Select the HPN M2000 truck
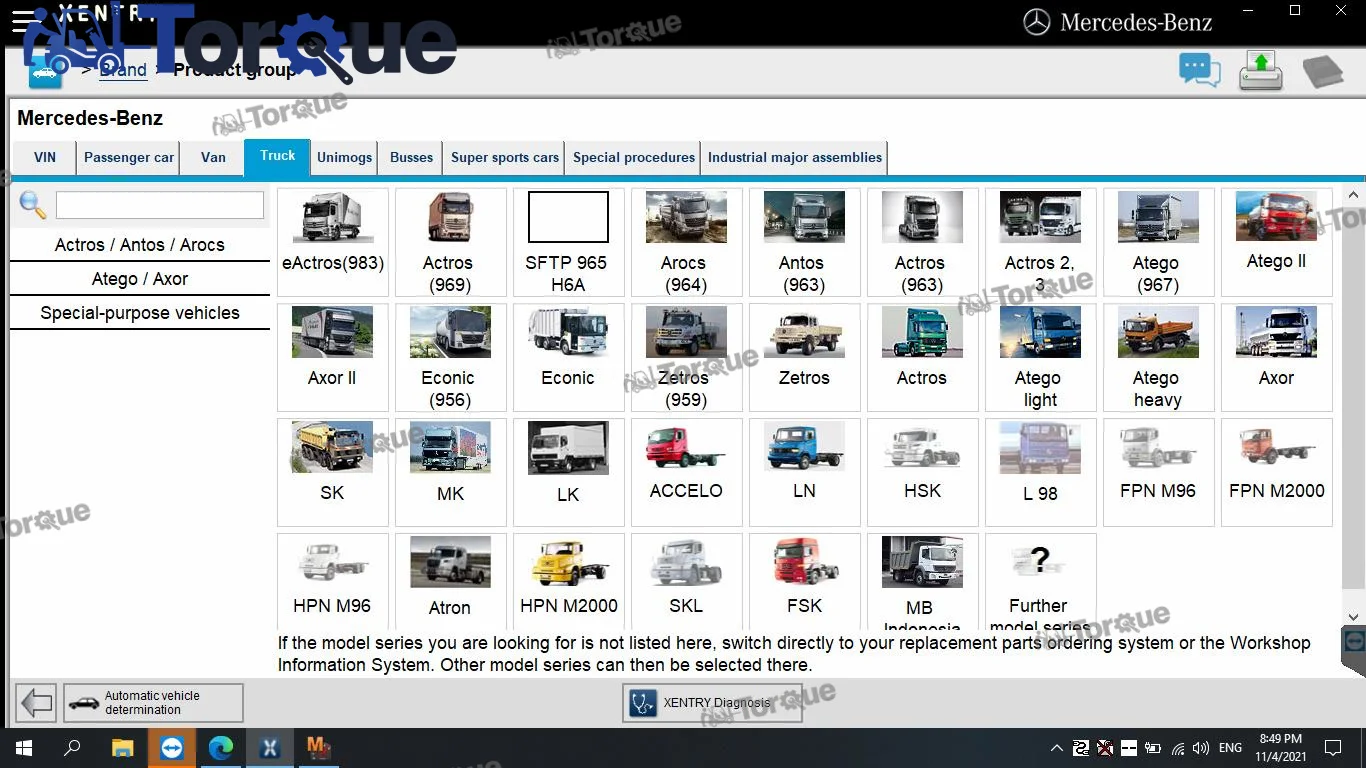 [569, 581]
